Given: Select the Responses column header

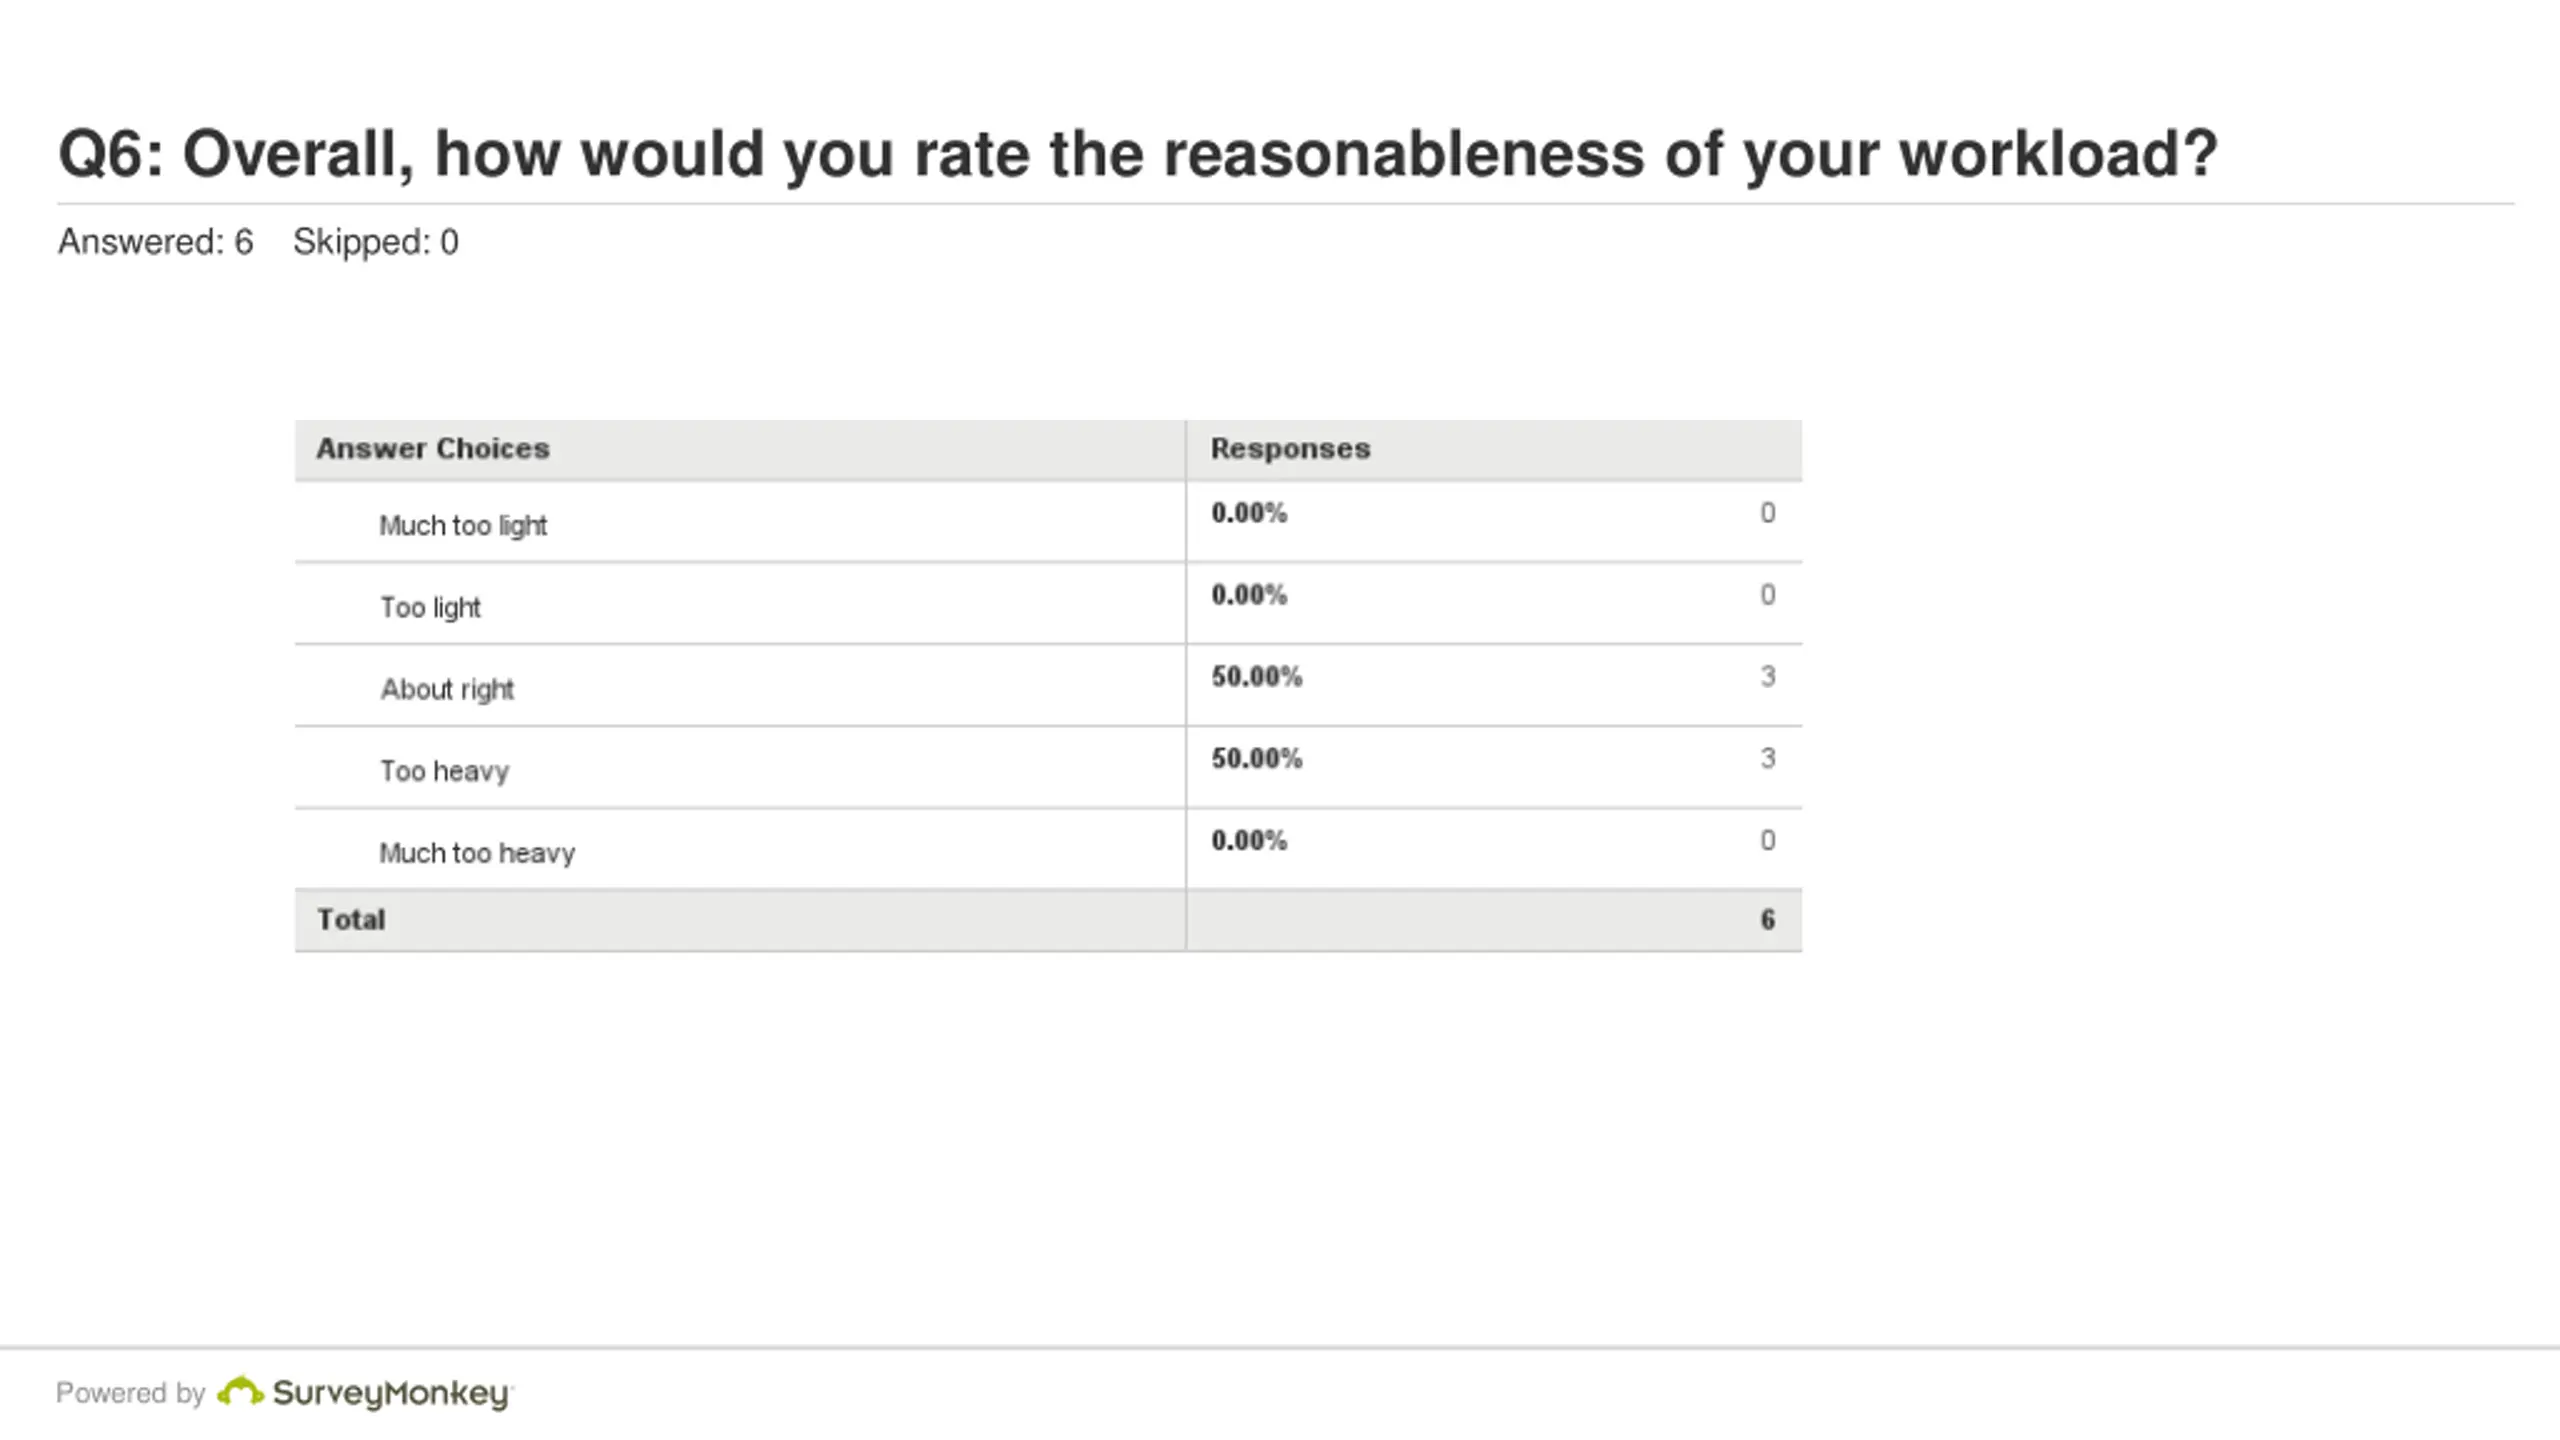Looking at the screenshot, I should (x=1290, y=449).
